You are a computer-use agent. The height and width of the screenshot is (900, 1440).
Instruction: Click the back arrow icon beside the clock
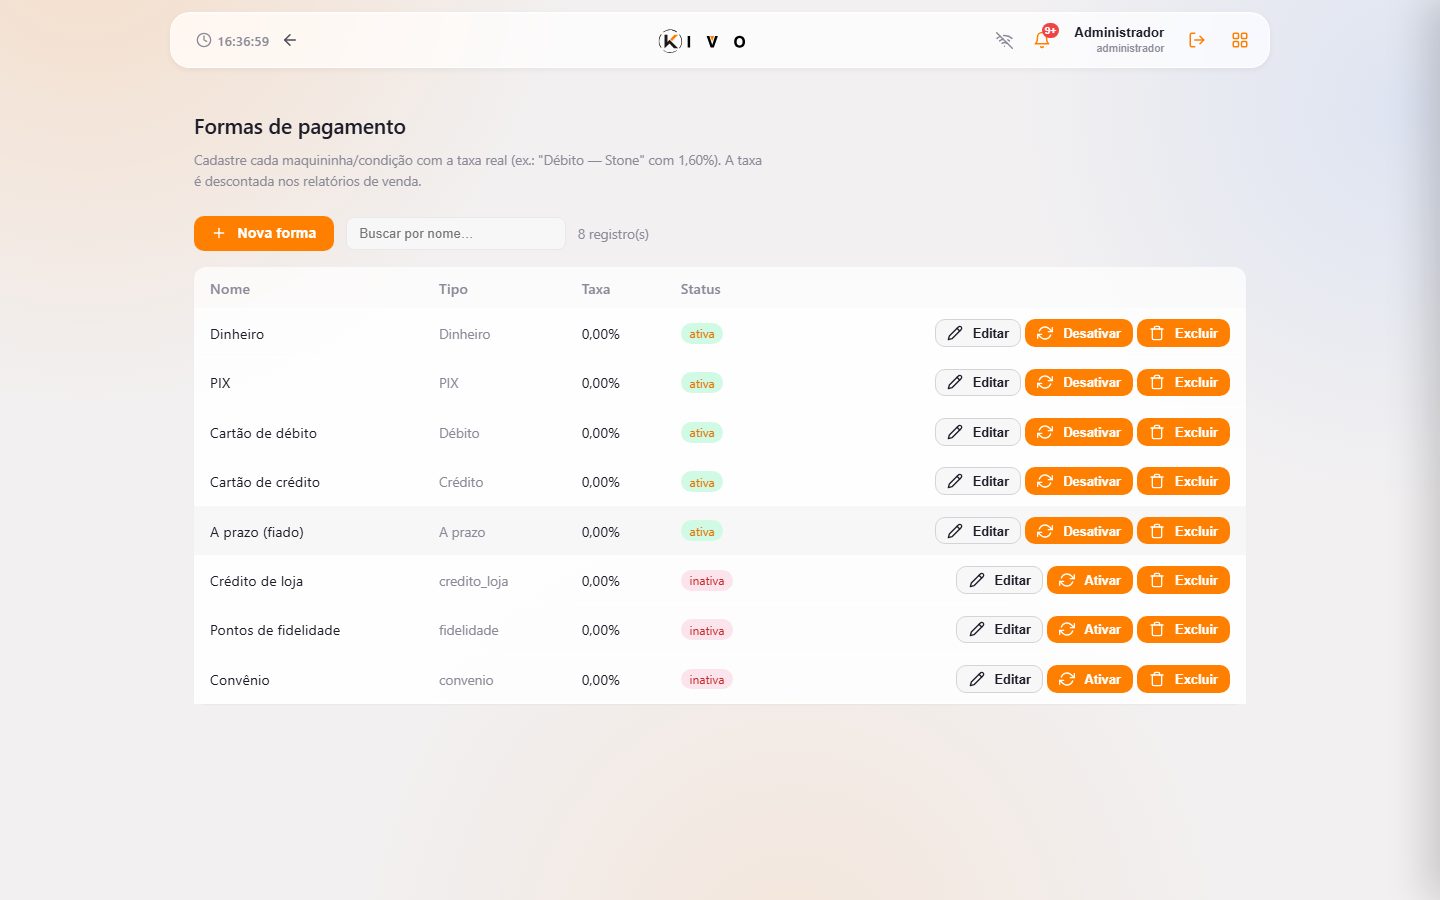(x=290, y=40)
